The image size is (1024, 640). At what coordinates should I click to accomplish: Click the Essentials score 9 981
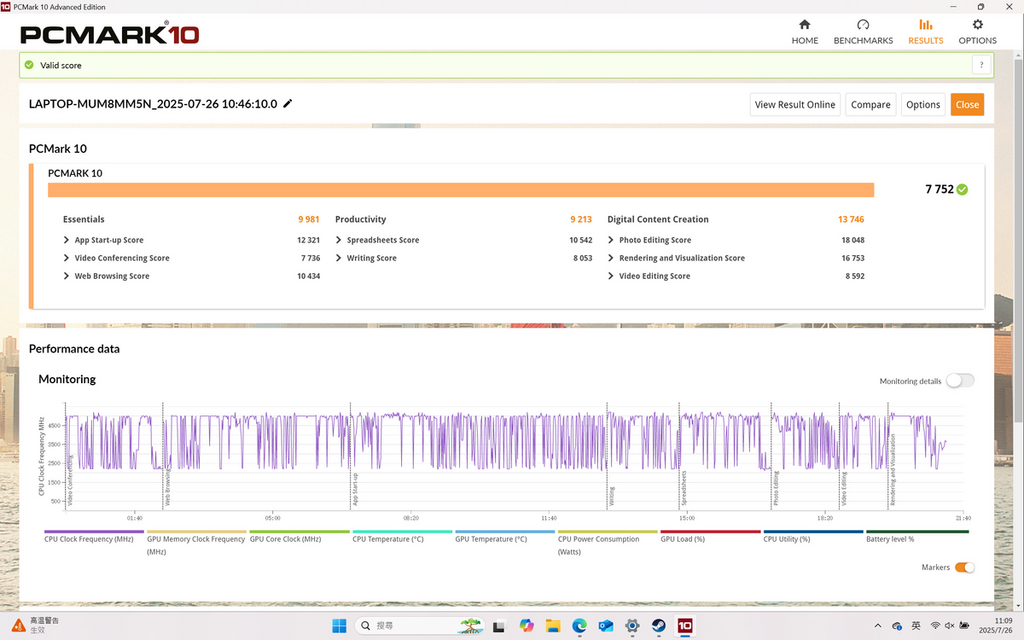(x=308, y=219)
